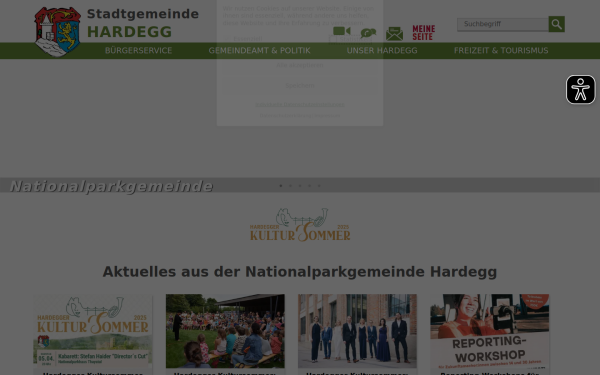Click Speichern in the cookie dialog
The image size is (600, 375).
click(300, 86)
